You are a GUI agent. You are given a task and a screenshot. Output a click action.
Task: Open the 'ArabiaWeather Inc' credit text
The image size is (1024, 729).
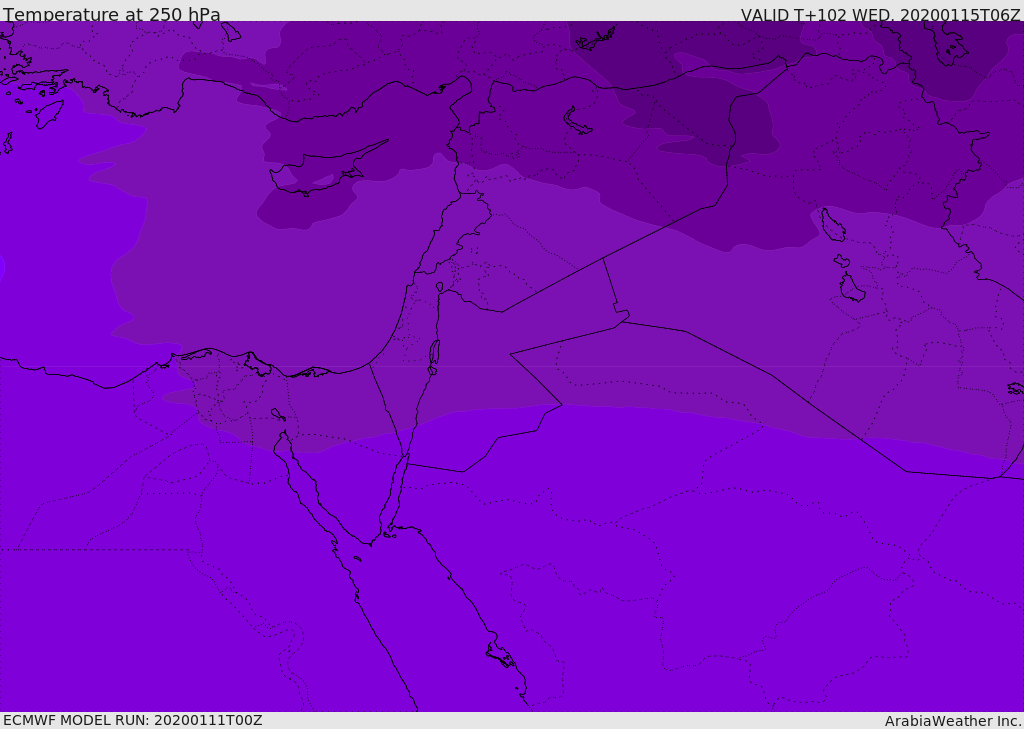(x=952, y=721)
